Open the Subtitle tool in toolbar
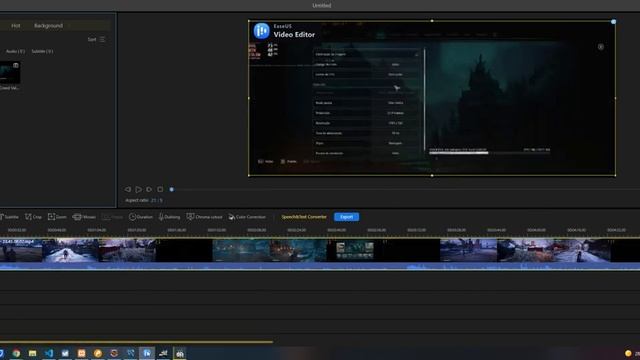This screenshot has height=360, width=640. (9, 217)
